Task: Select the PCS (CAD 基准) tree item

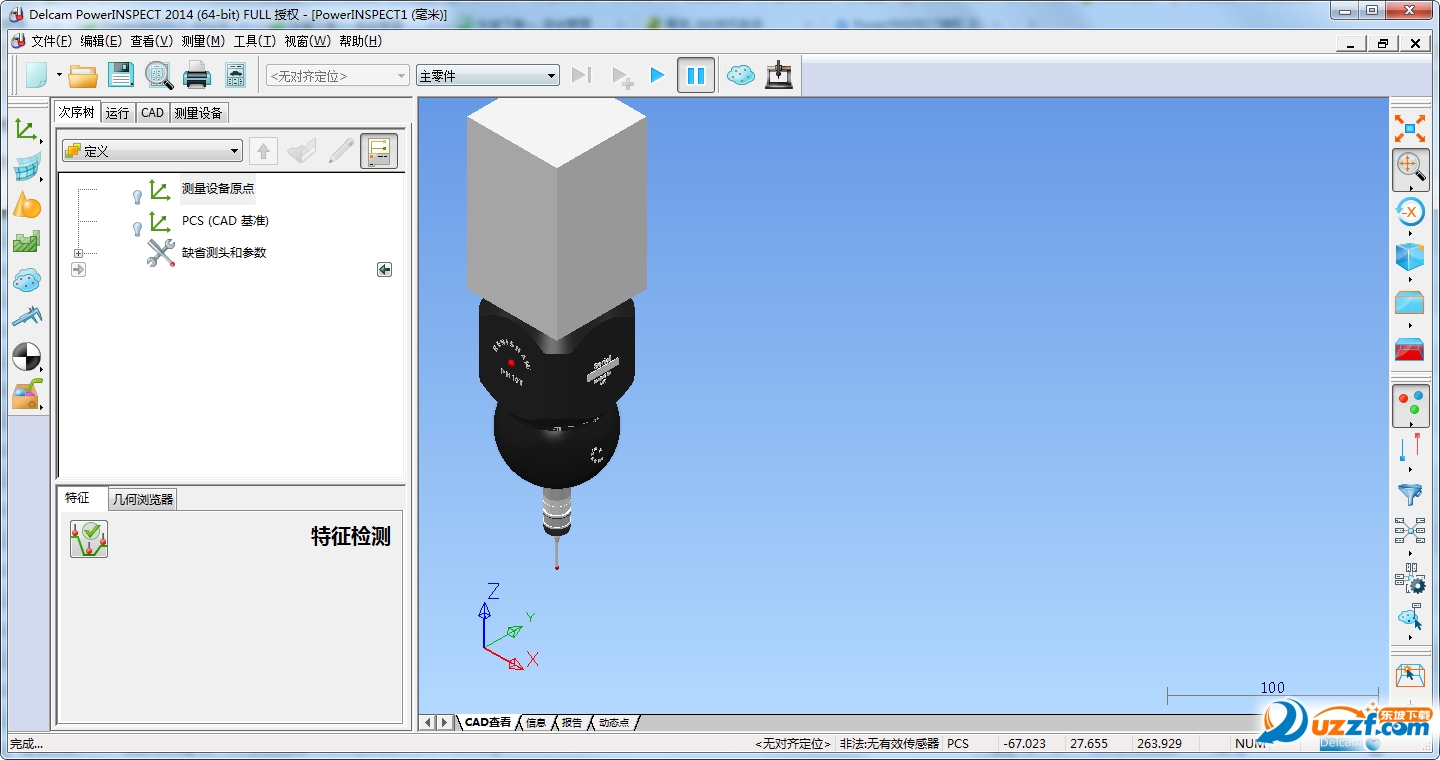Action: point(225,220)
